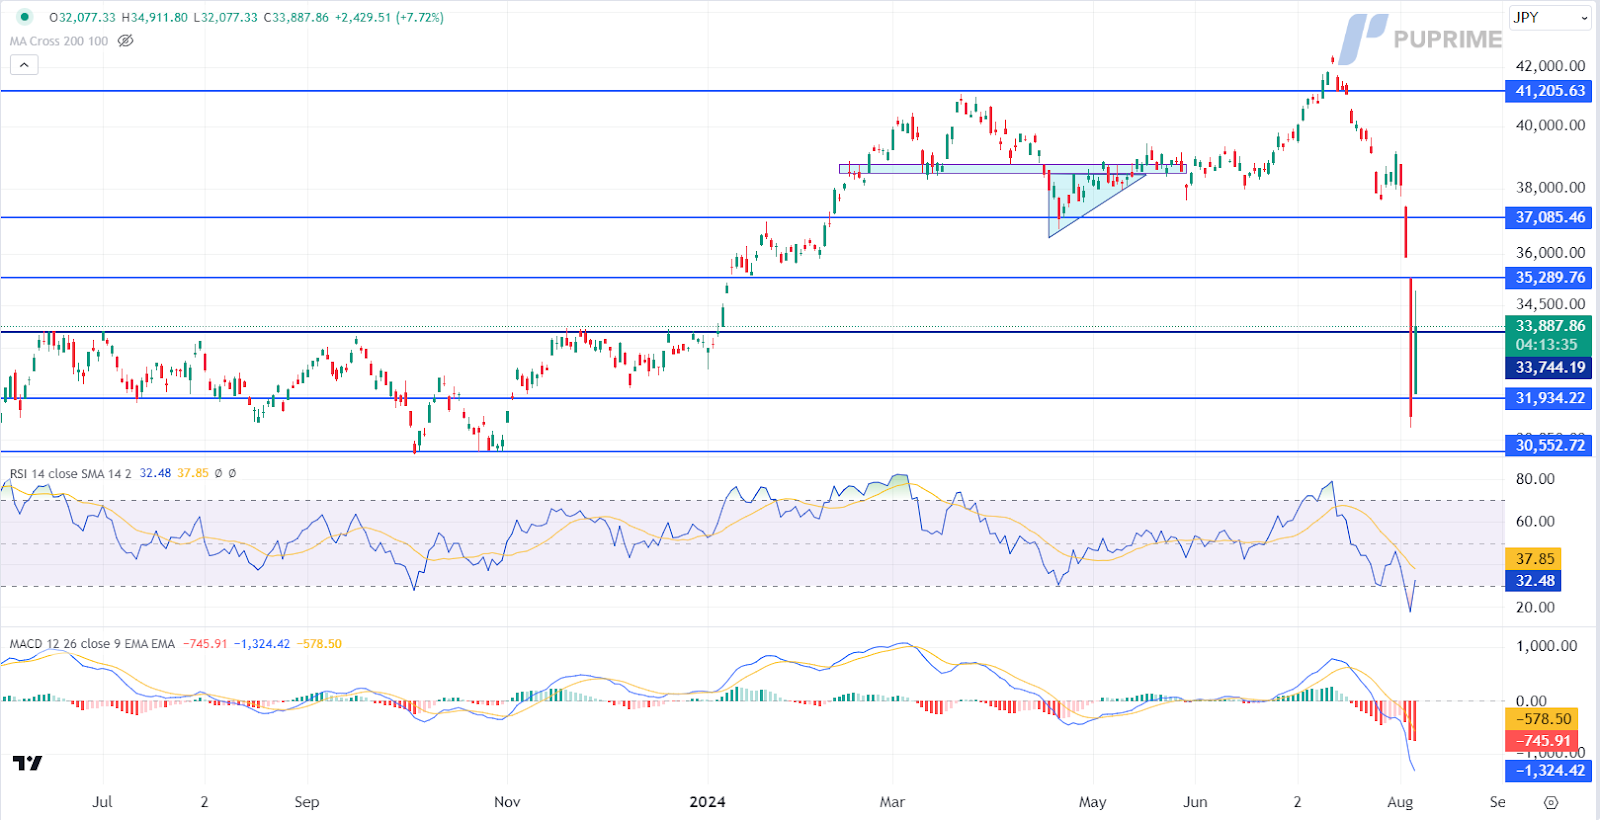Click the Nov date on time axis
1600x820 pixels.
[x=507, y=802]
